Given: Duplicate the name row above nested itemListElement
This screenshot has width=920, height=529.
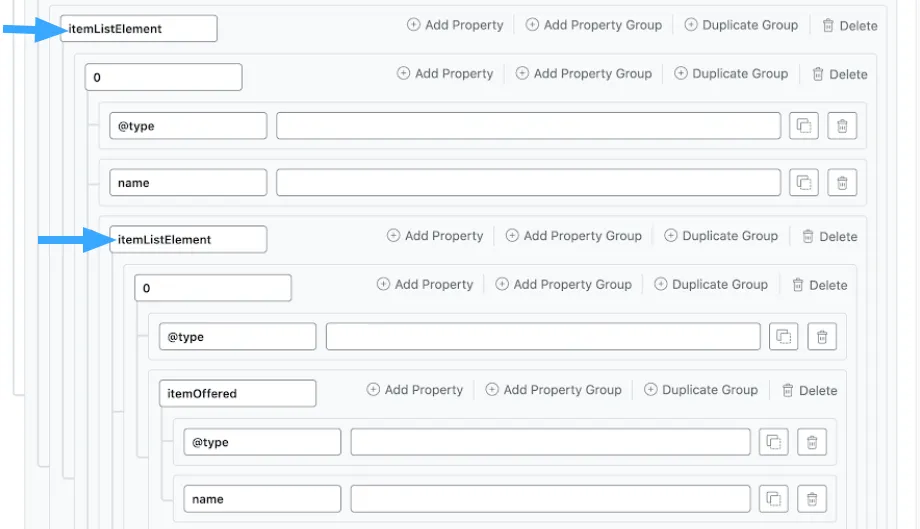Looking at the screenshot, I should [803, 182].
